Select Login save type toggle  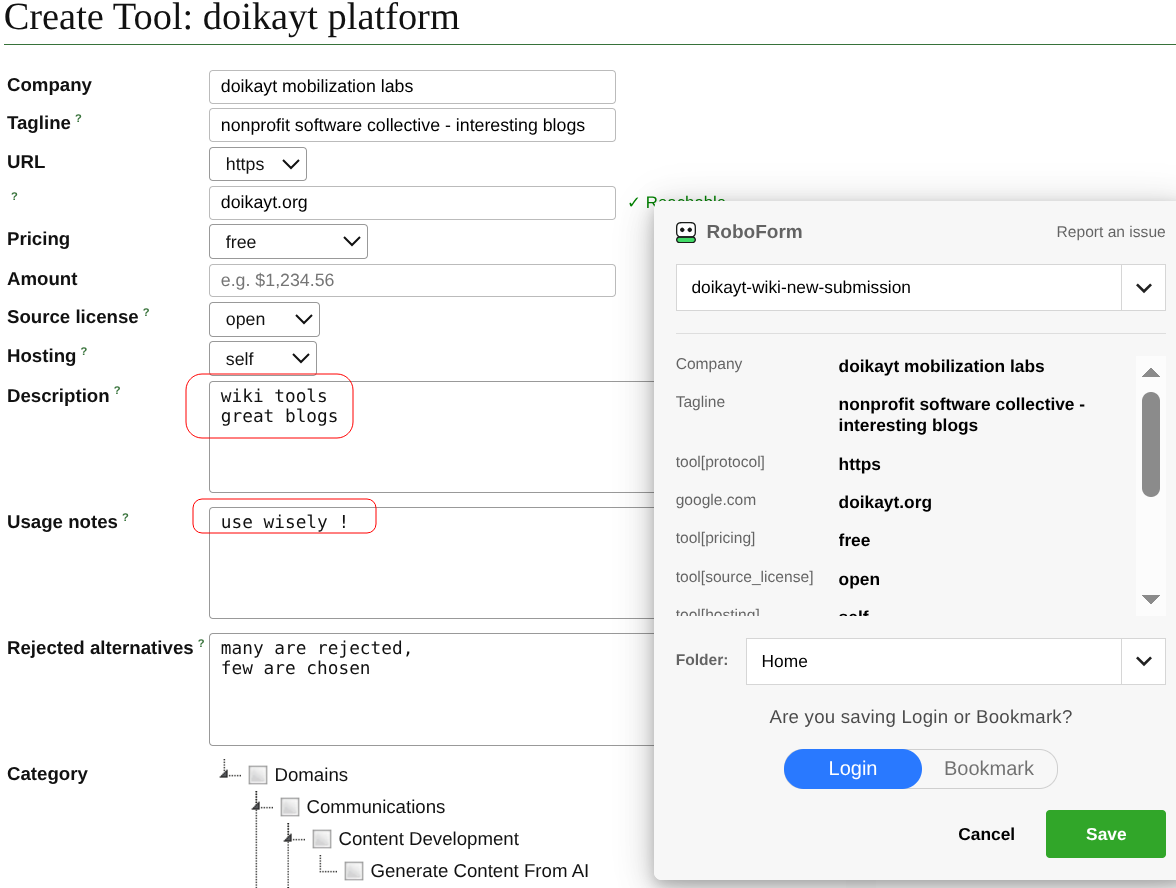click(x=853, y=769)
